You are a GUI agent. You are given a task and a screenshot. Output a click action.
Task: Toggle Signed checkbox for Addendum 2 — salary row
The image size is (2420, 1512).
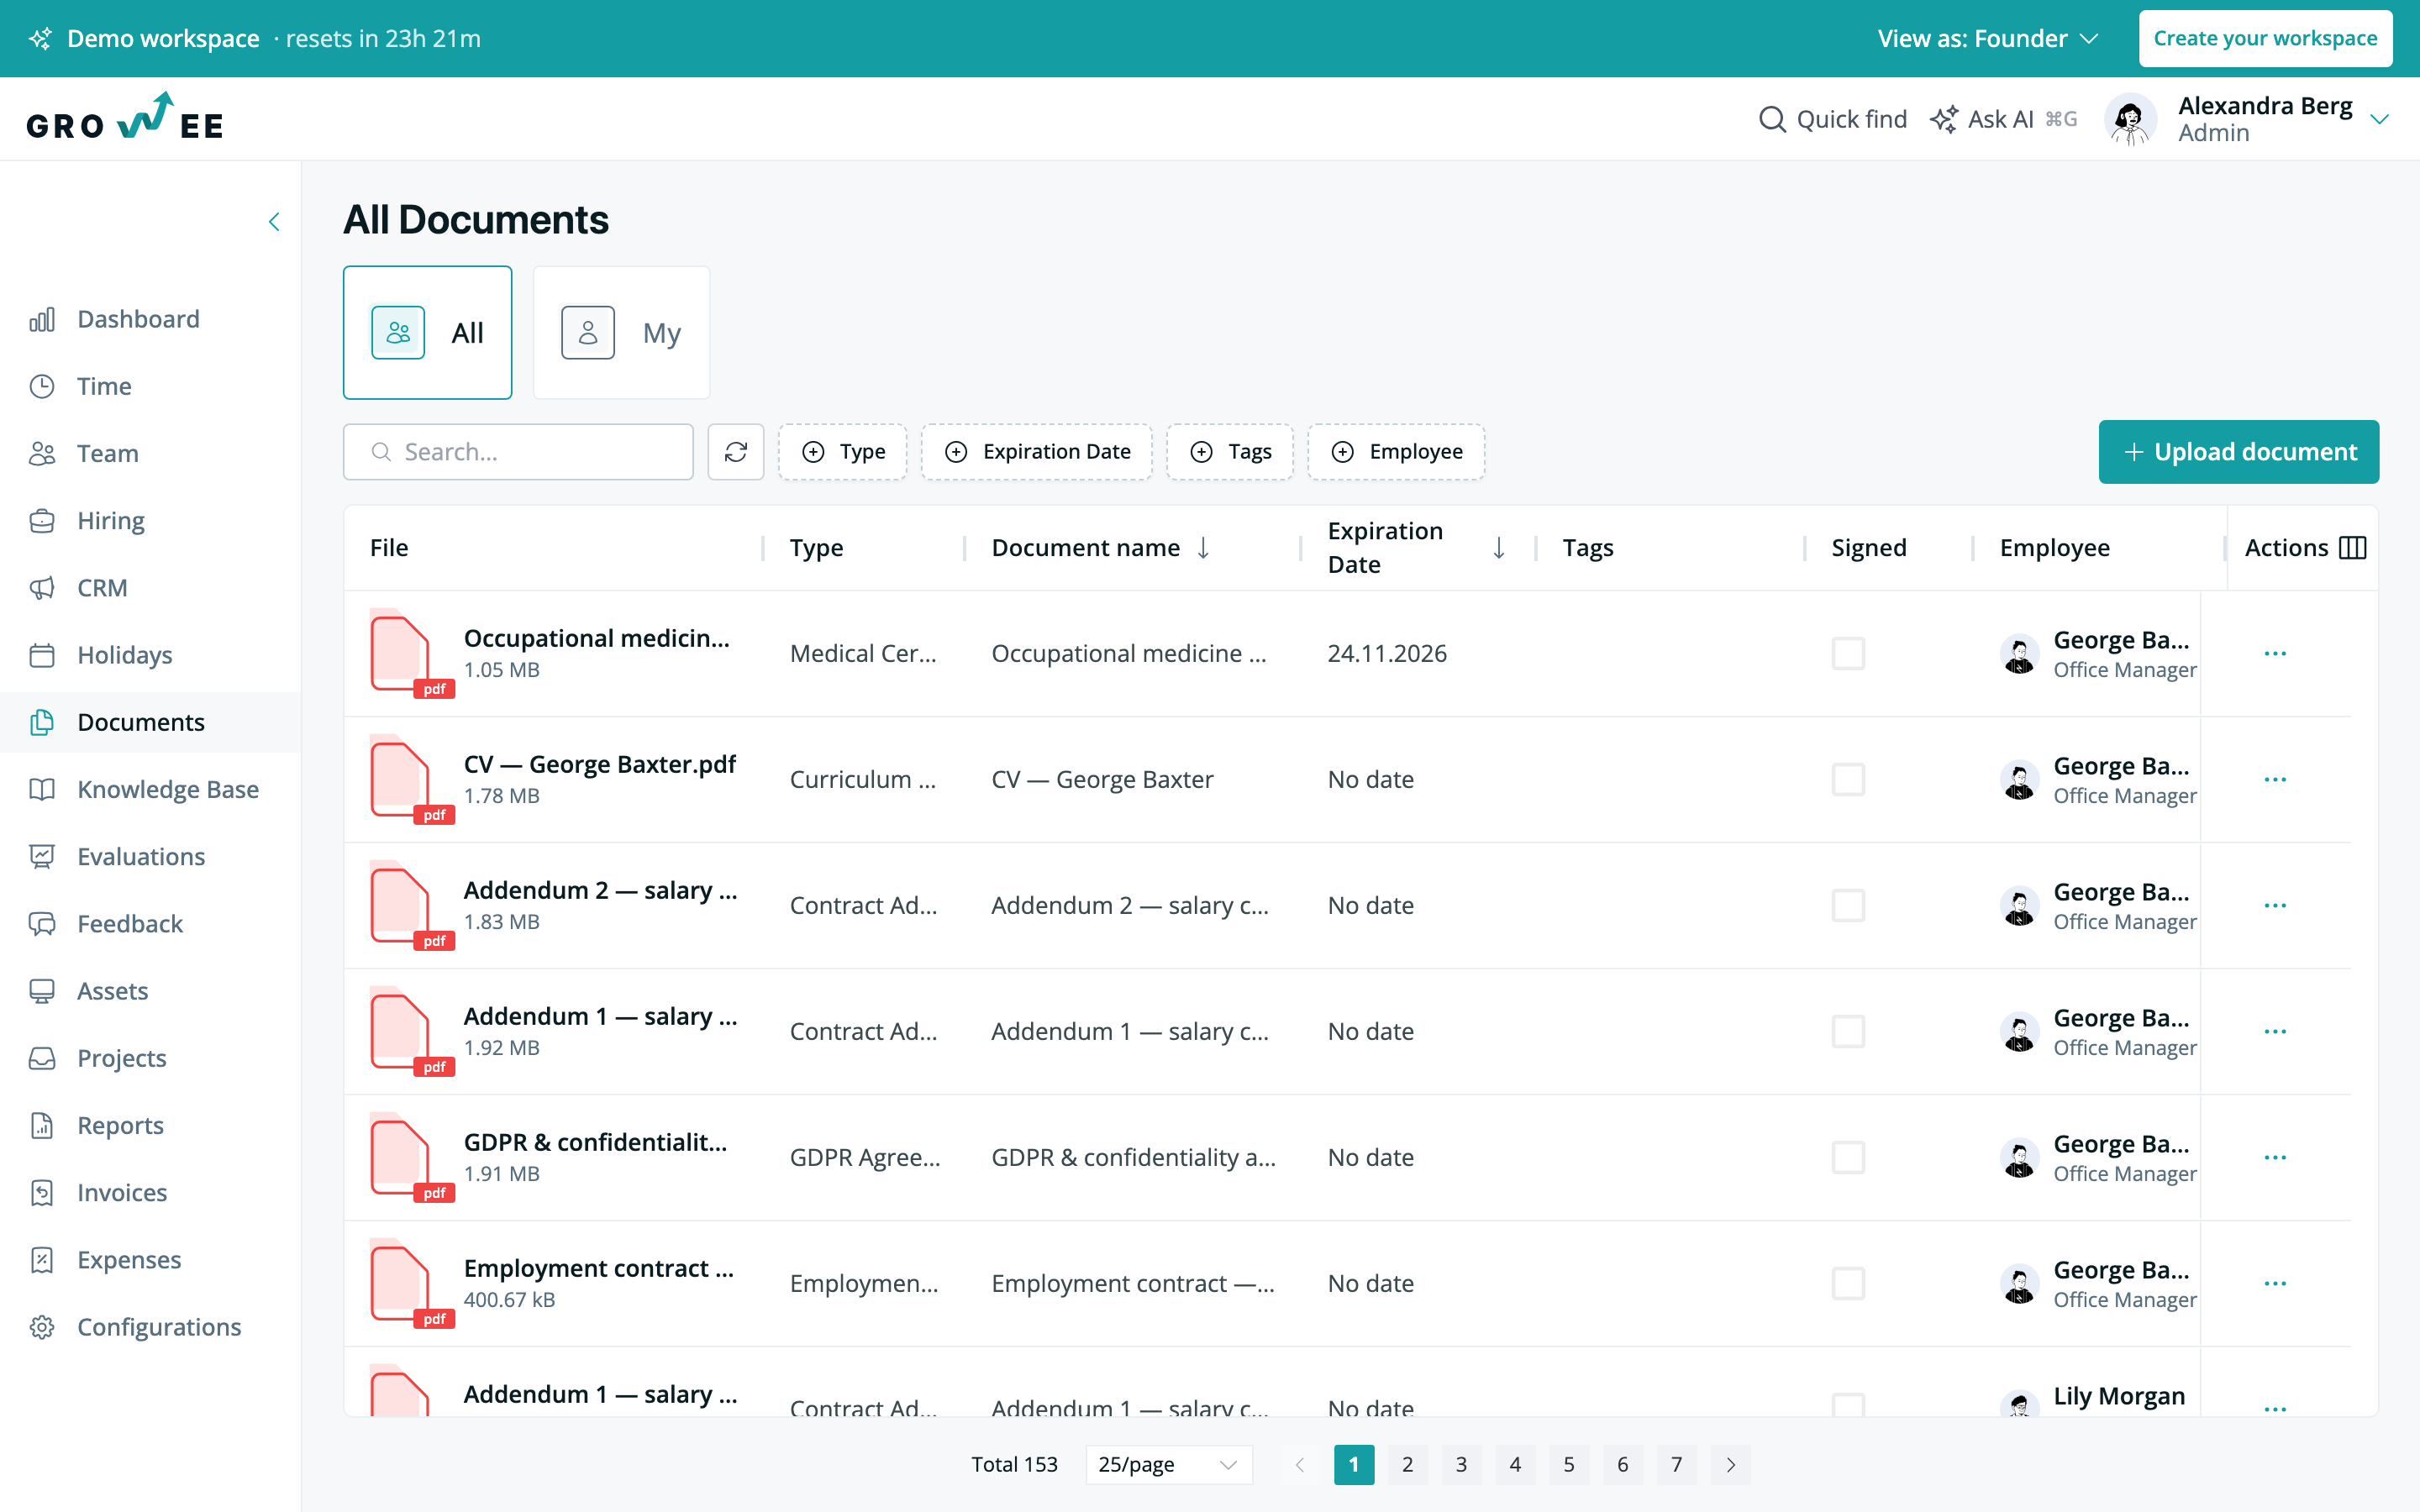point(1848,906)
